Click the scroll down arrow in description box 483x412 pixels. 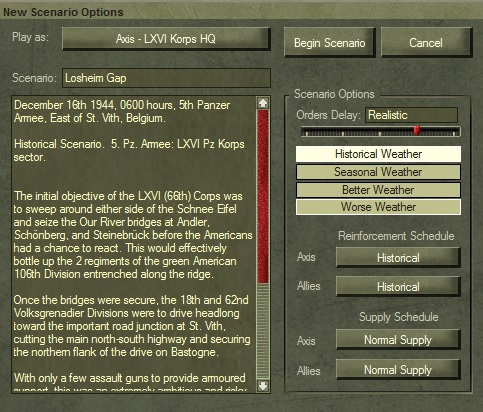[263, 386]
